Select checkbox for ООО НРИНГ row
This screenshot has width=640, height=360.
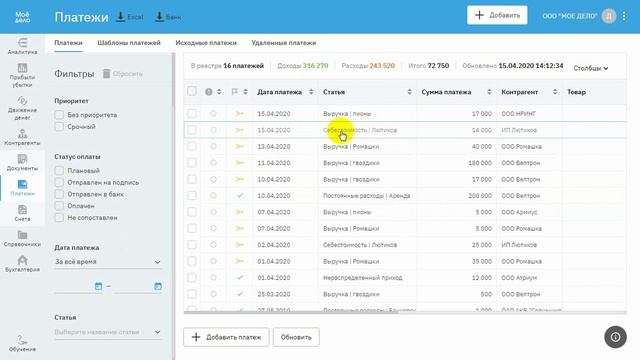click(192, 113)
